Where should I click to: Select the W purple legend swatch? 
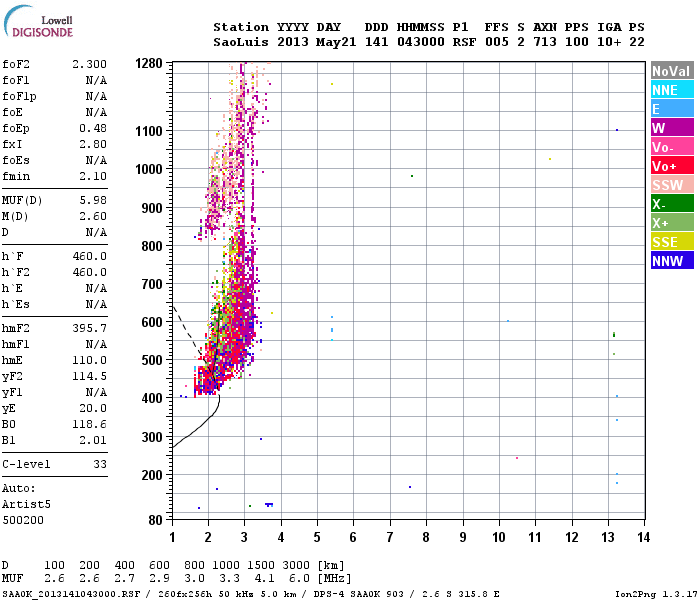tap(672, 128)
